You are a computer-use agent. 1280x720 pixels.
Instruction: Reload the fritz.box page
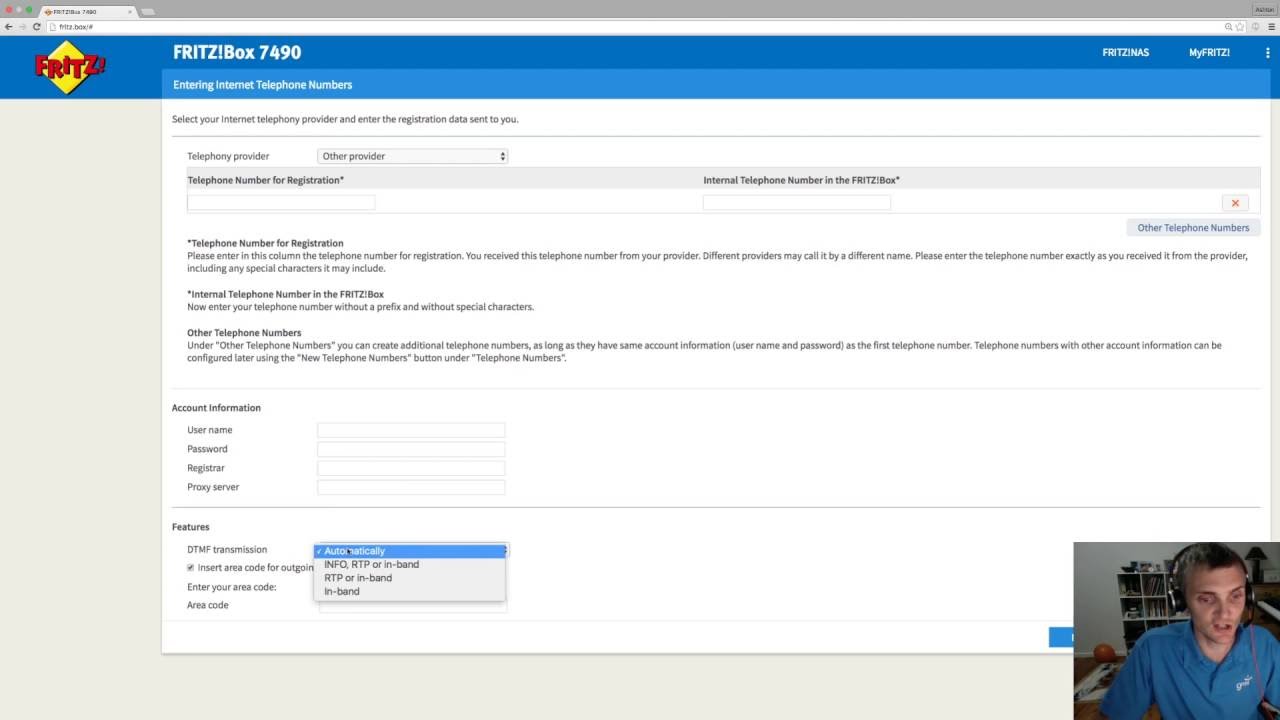point(36,26)
